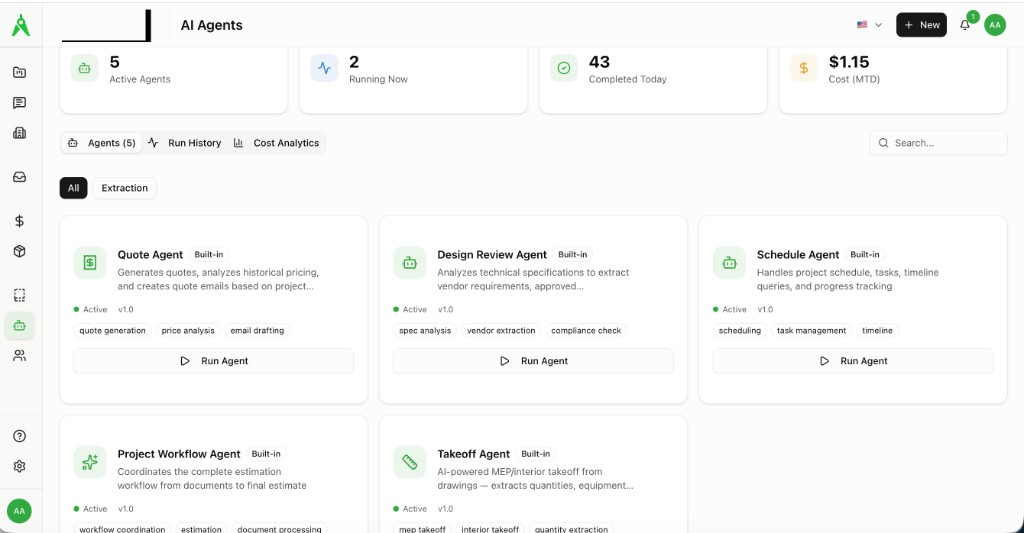
Task: Open the chat message icon in the sidebar
Action: [x=19, y=103]
